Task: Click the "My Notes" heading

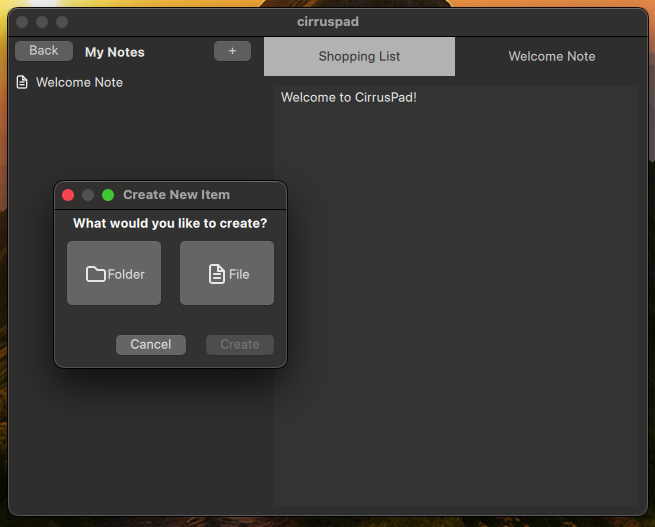Action: pyautogui.click(x=115, y=52)
